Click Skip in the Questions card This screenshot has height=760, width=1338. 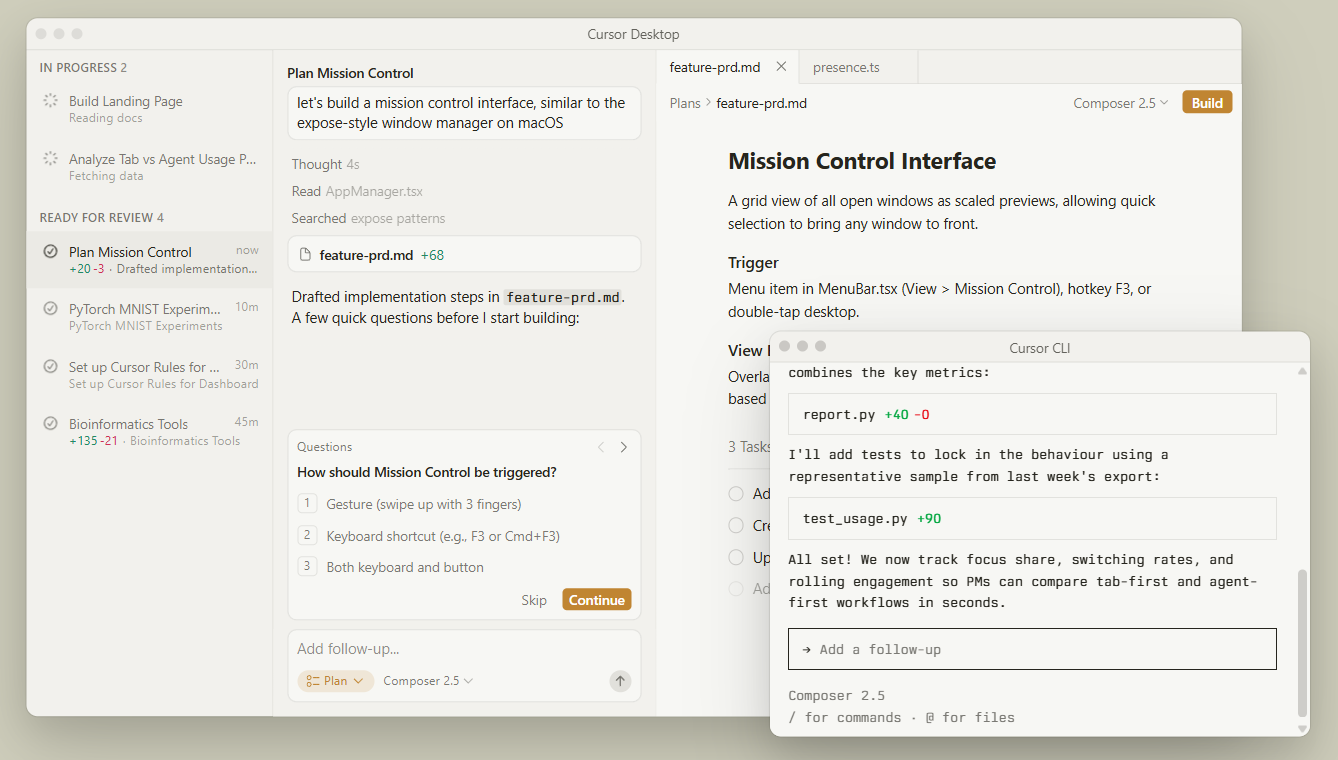(x=534, y=600)
